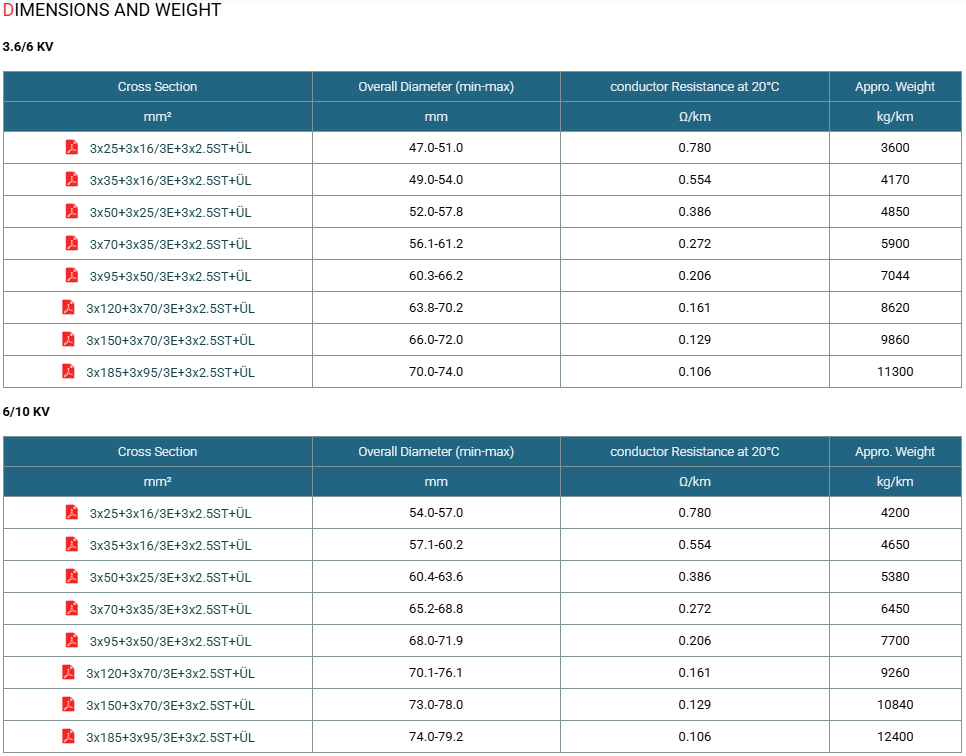Open PDF icon for 3.6/6 KV 3x150+3x70 cable
The width and height of the screenshot is (966, 756).
pos(68,339)
